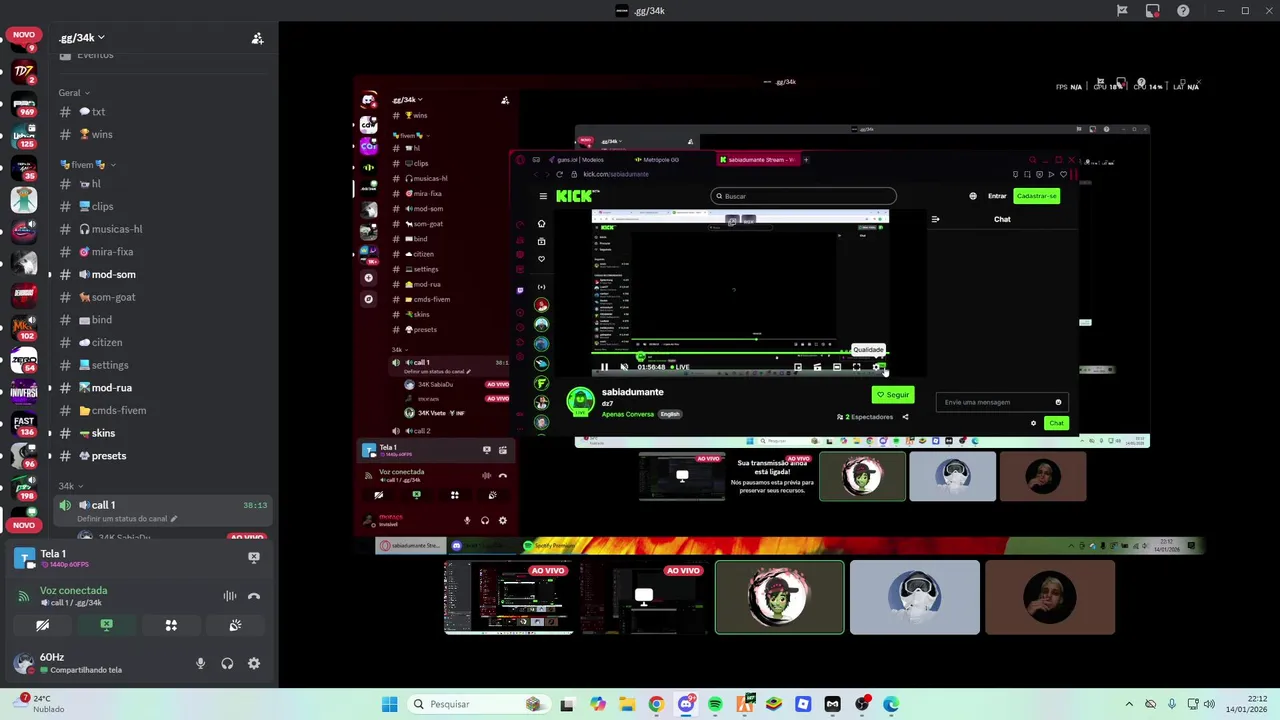1280x720 pixels.
Task: Open the server icon with badge 125
Action: tap(24, 136)
